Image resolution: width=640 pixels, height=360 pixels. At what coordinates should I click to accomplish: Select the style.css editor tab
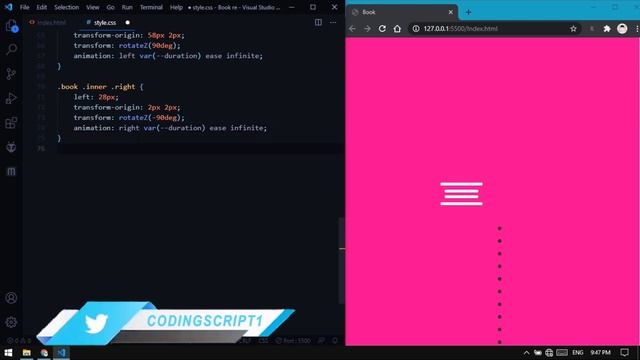coord(104,22)
